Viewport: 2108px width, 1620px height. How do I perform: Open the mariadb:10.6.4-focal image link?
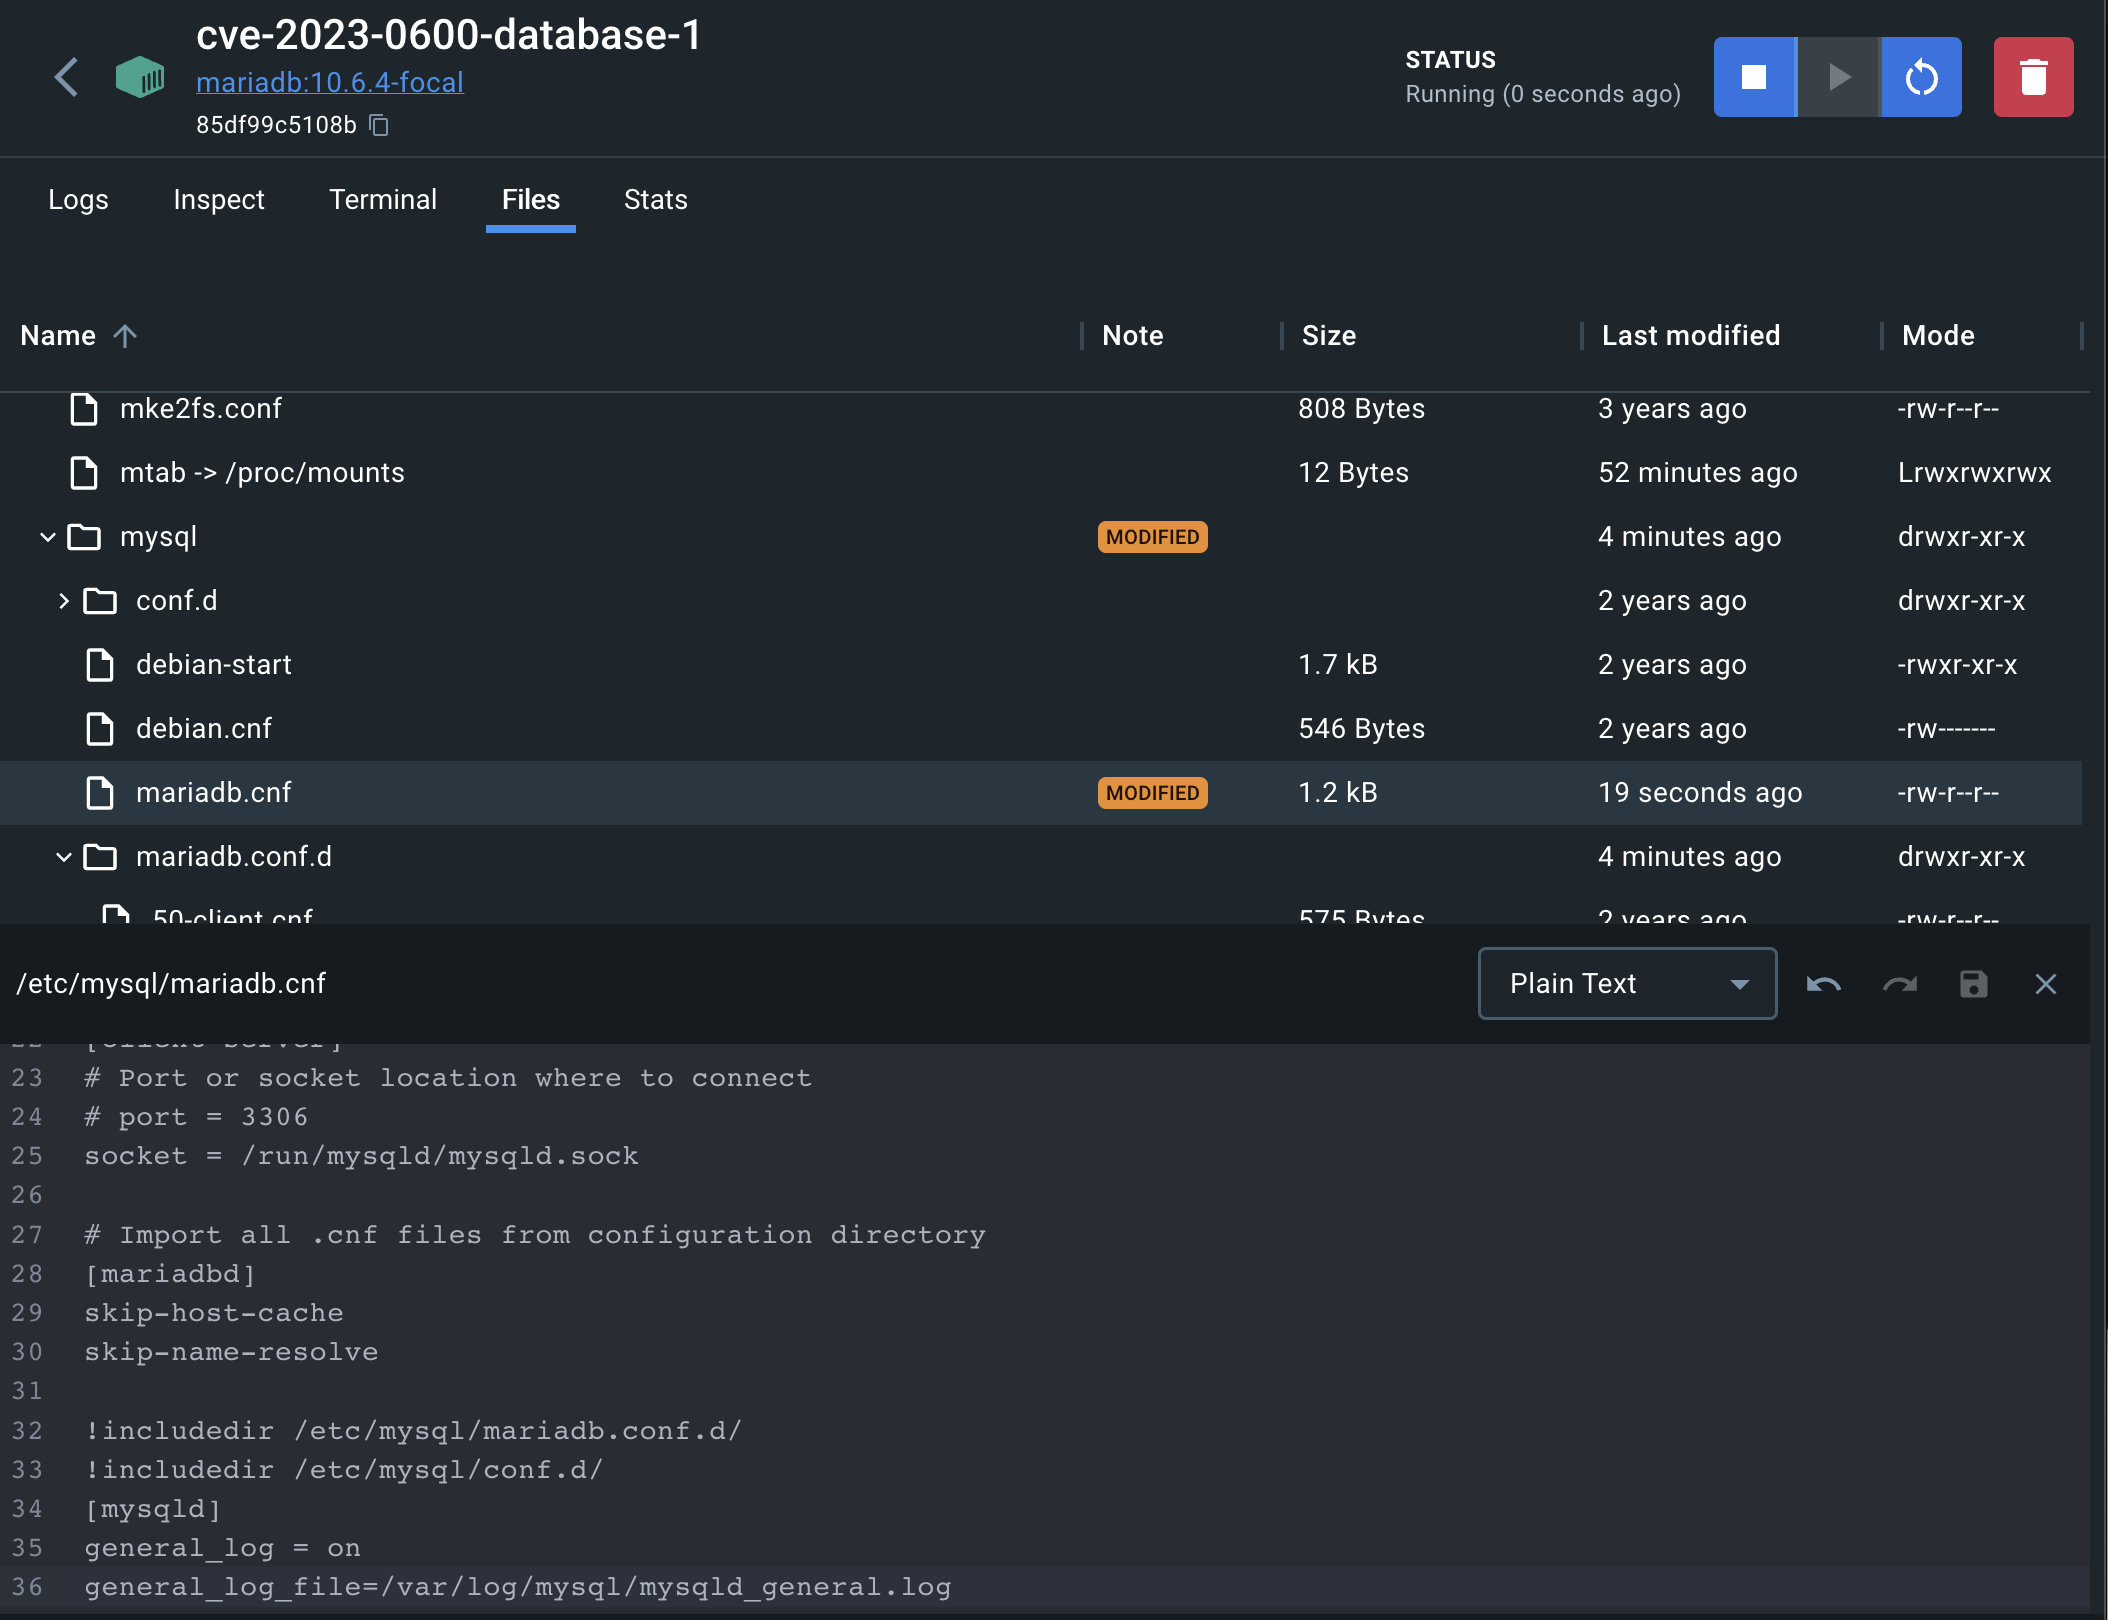coord(329,82)
